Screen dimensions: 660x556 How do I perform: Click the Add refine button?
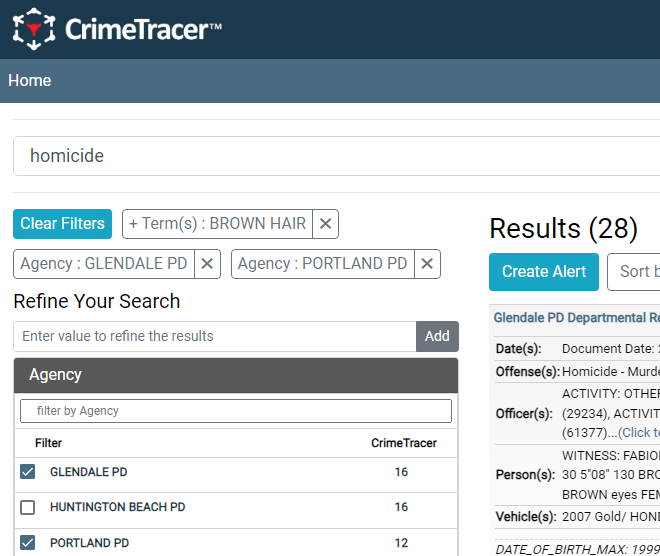click(437, 336)
